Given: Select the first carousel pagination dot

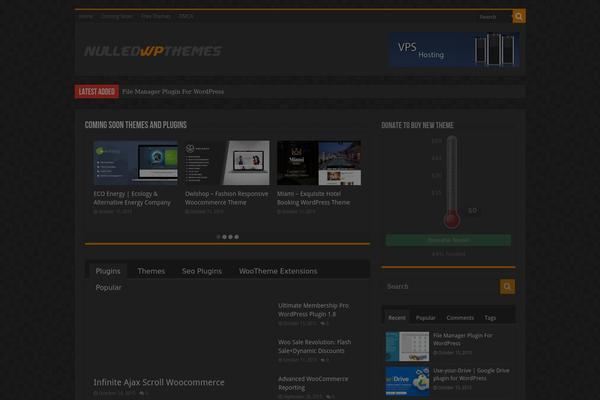Looking at the screenshot, I should (x=219, y=237).
